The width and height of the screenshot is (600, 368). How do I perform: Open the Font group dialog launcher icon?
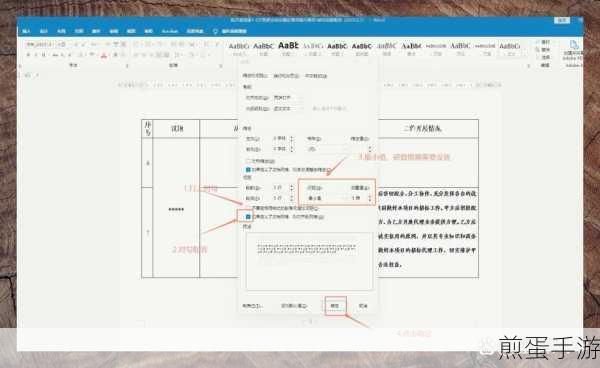127,66
